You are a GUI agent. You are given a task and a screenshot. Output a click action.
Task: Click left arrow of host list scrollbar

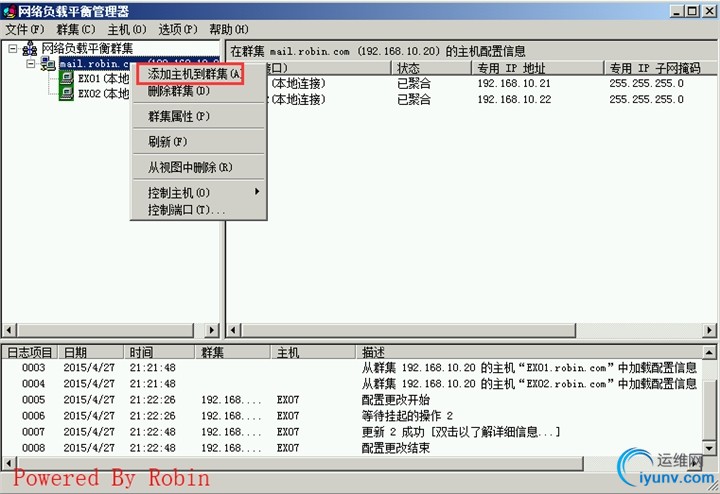tap(233, 330)
